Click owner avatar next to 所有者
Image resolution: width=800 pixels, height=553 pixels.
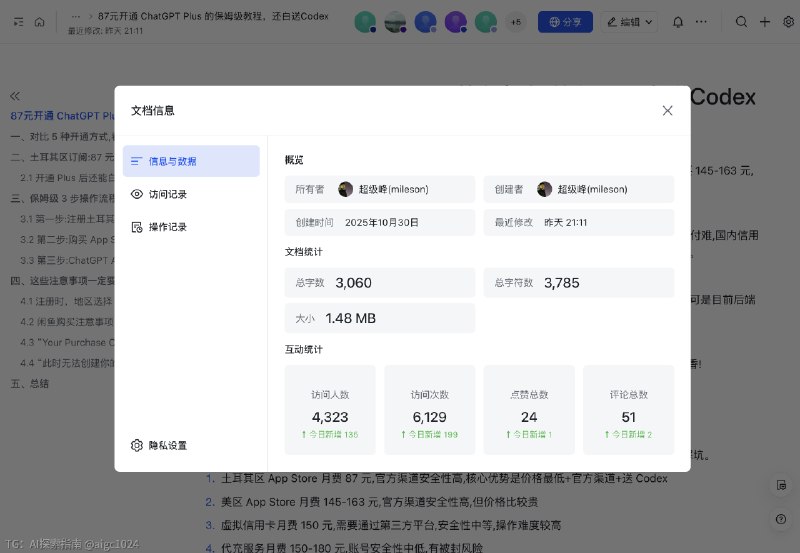pyautogui.click(x=345, y=189)
